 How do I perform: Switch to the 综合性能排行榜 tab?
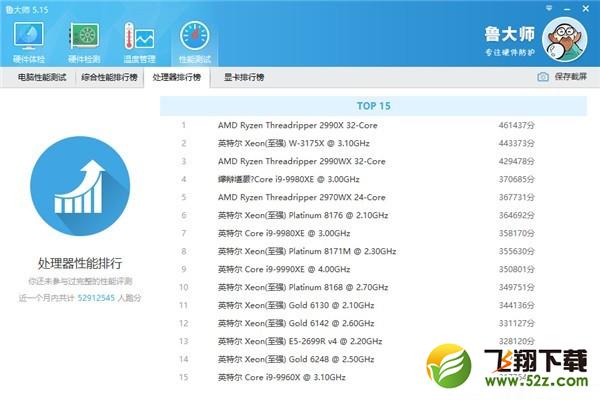coord(110,77)
